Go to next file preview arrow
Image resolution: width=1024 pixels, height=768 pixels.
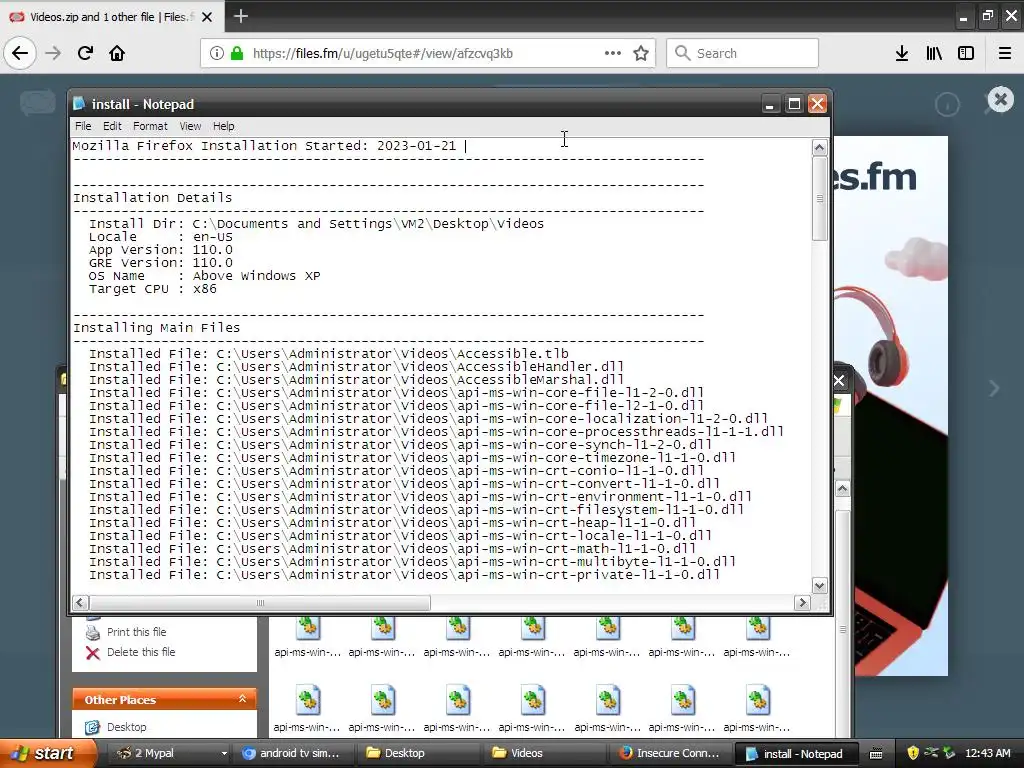[x=994, y=389]
